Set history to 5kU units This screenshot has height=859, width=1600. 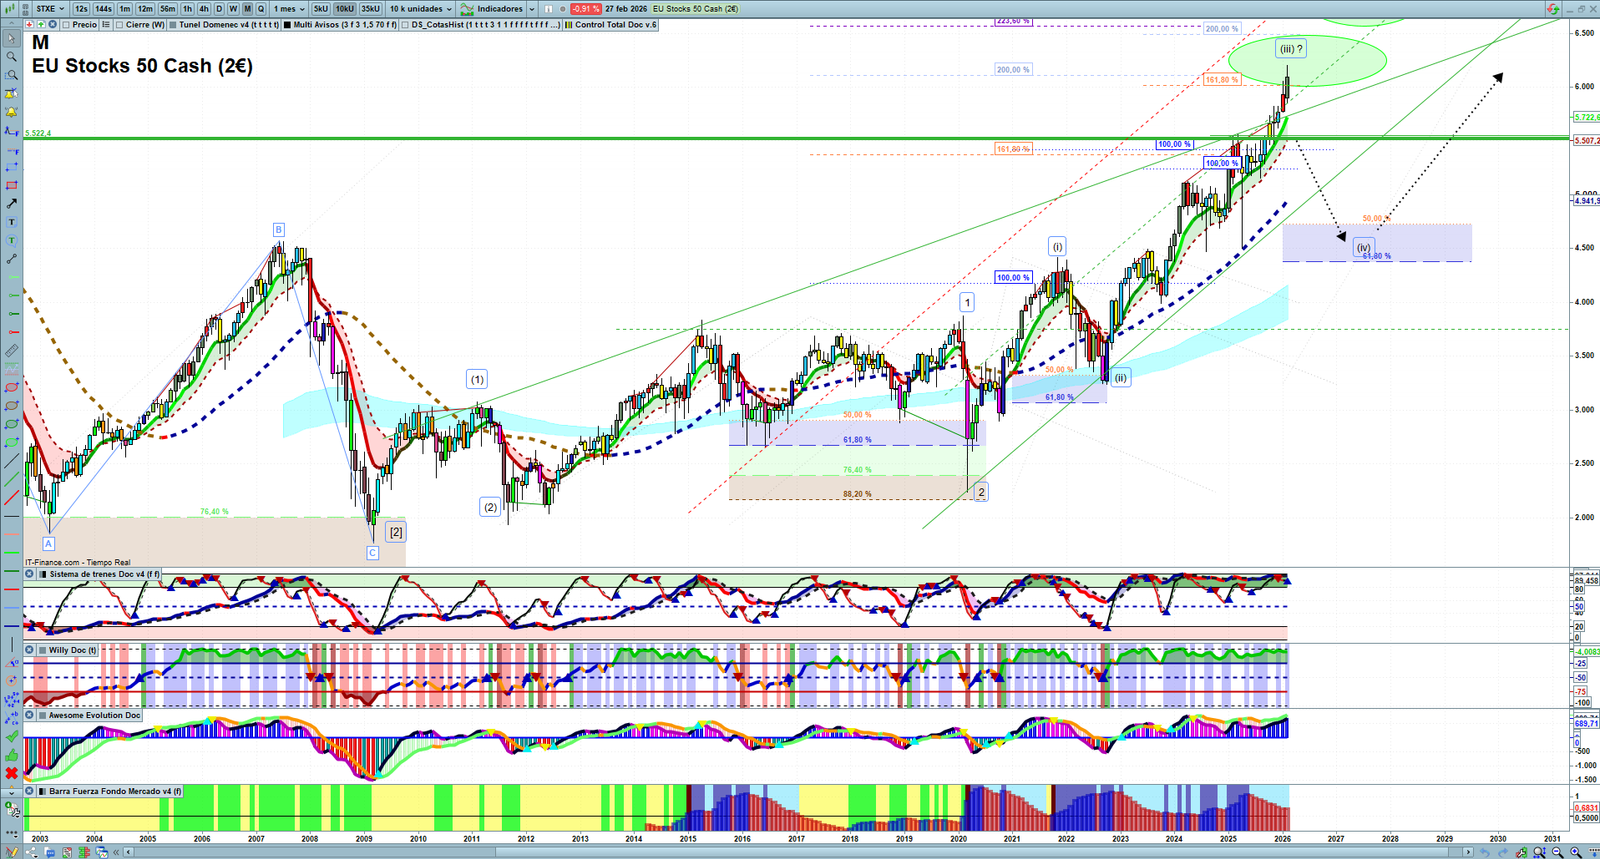(321, 9)
